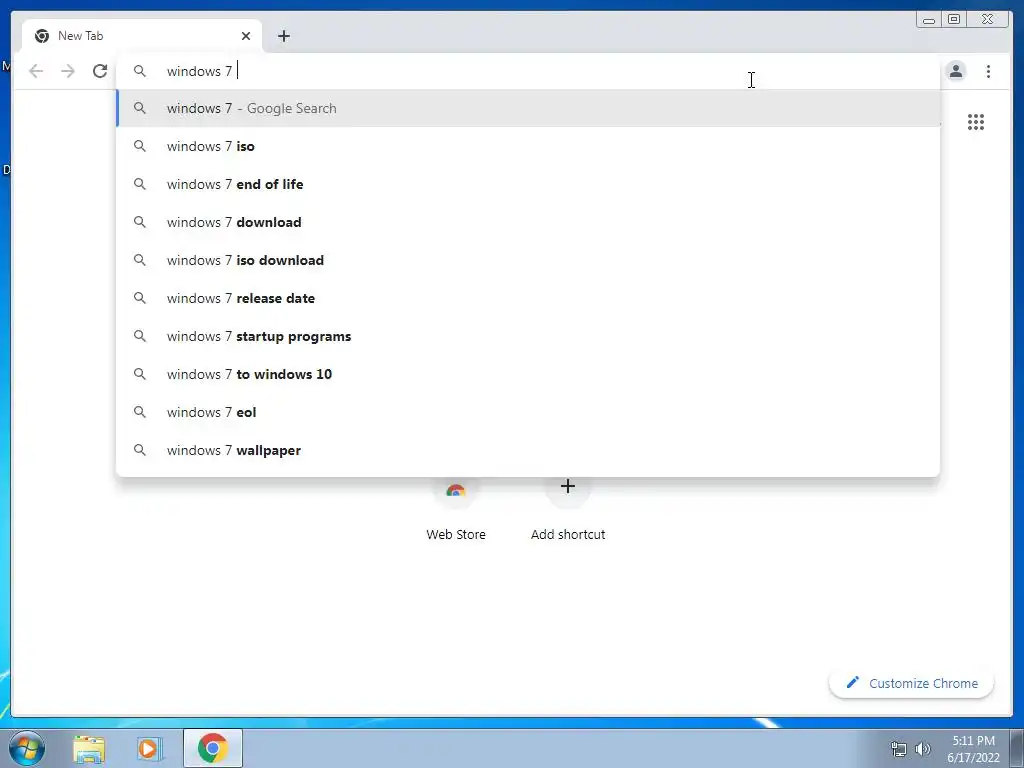Open the Windows Start orb

pos(27,748)
